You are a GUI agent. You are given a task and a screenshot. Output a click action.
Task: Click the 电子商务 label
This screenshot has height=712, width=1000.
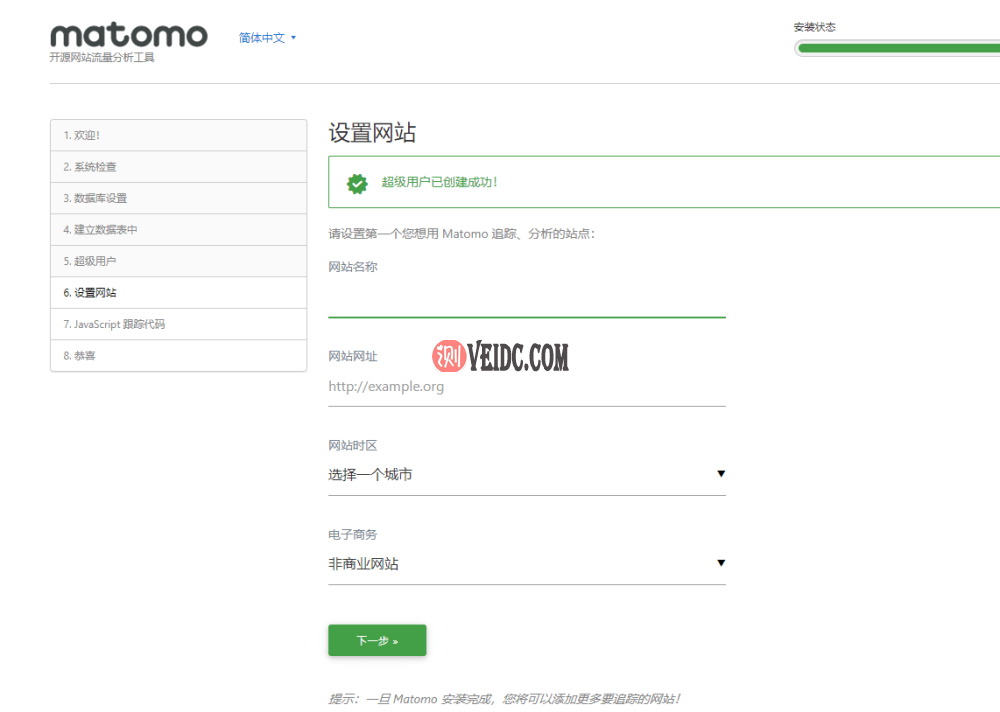click(353, 535)
